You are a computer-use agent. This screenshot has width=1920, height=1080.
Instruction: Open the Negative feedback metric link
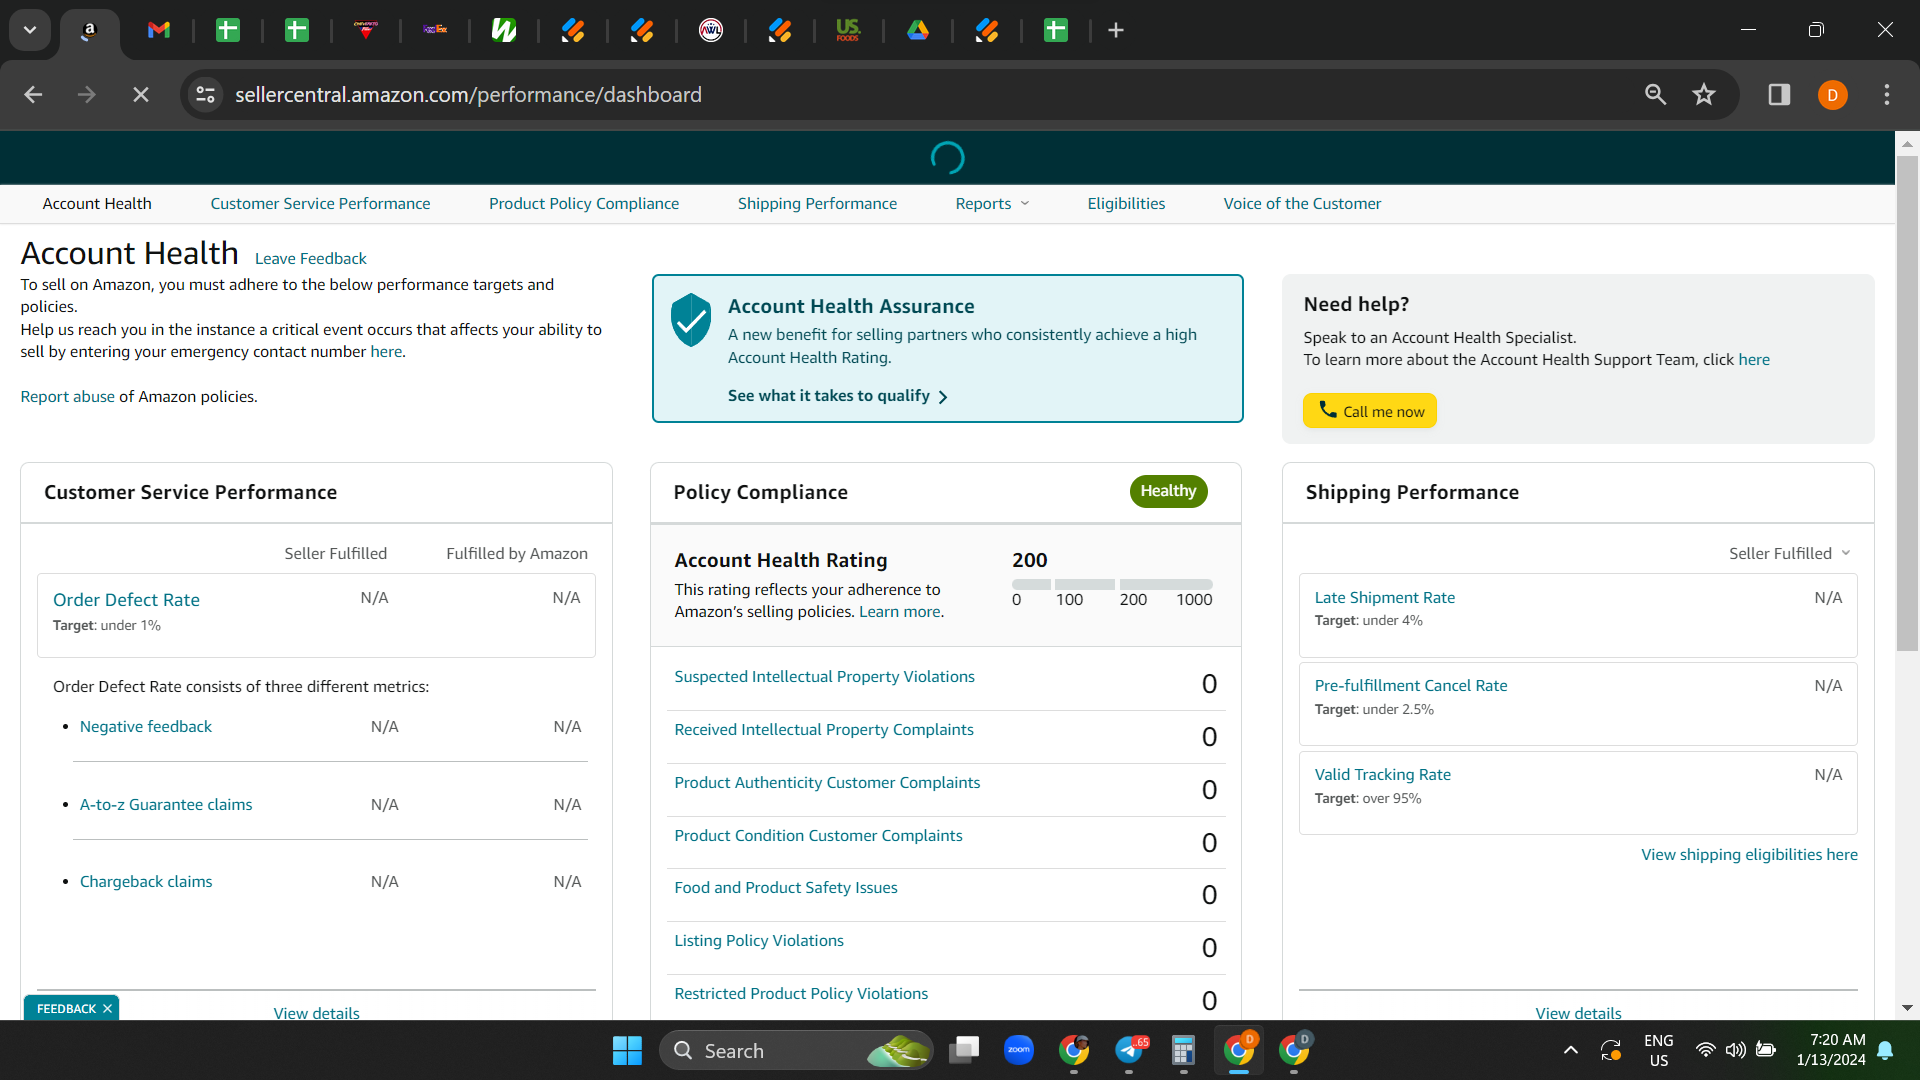(x=146, y=726)
